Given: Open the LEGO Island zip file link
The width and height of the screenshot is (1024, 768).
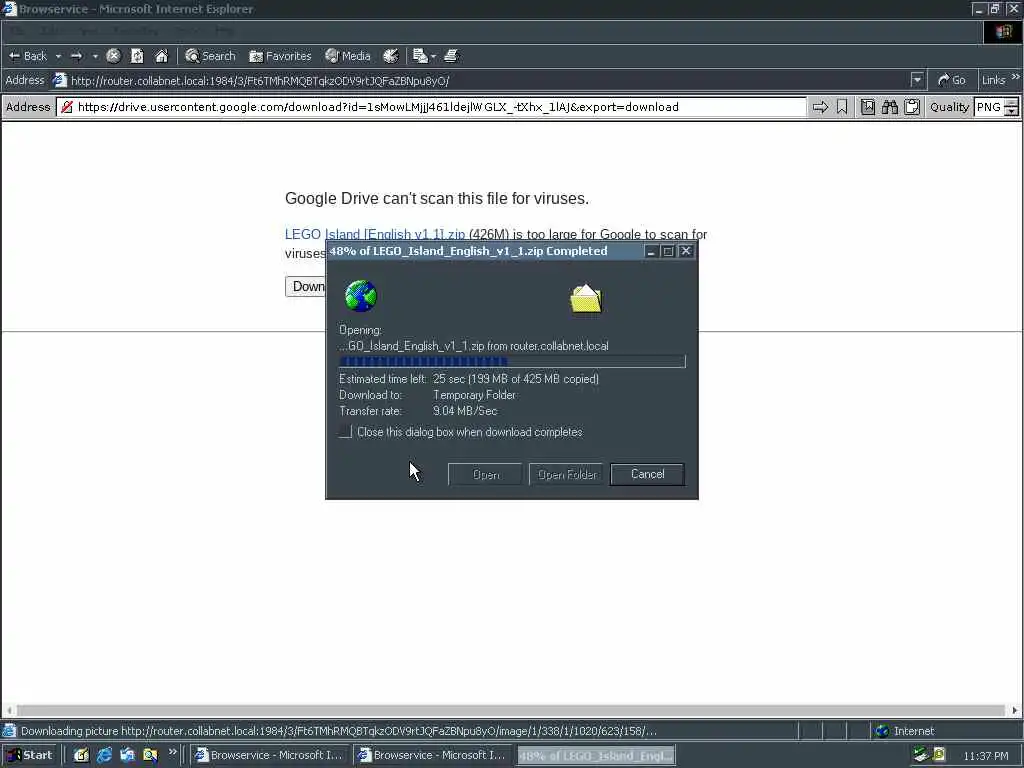Looking at the screenshot, I should coord(374,234).
